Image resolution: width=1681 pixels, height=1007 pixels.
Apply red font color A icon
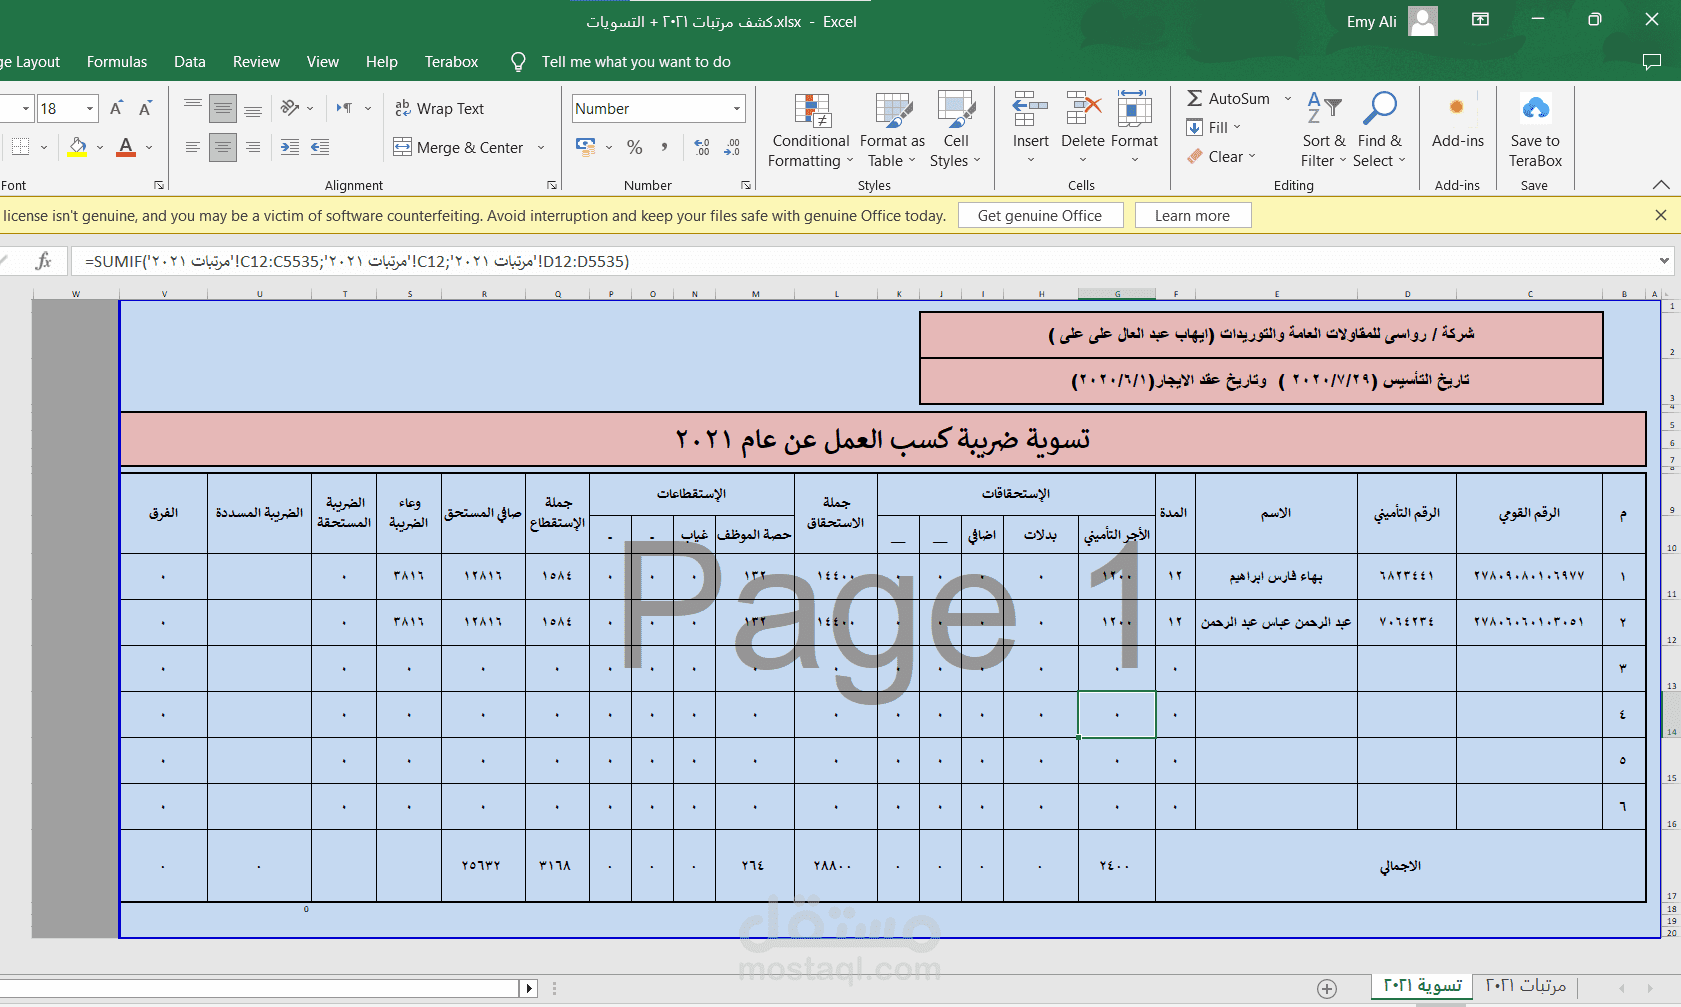coord(126,147)
